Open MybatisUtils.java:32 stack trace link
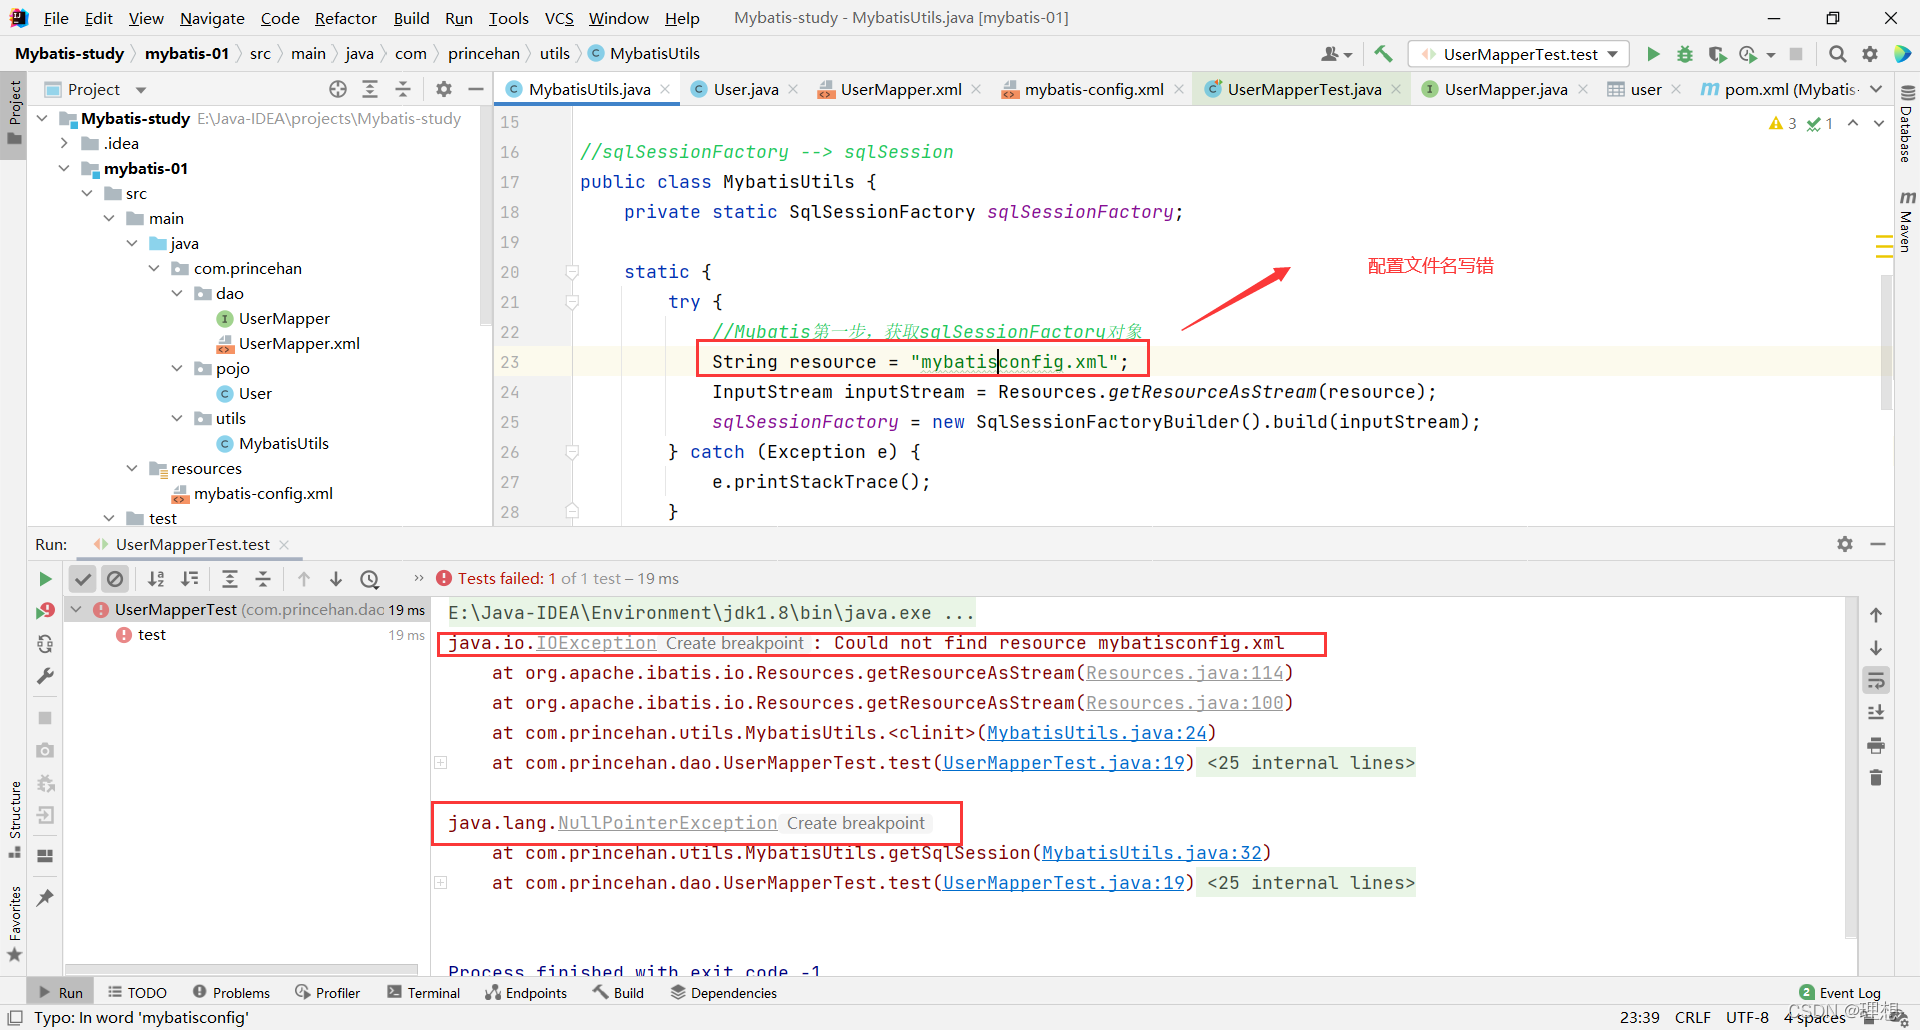Image resolution: width=1920 pixels, height=1030 pixels. point(1152,853)
